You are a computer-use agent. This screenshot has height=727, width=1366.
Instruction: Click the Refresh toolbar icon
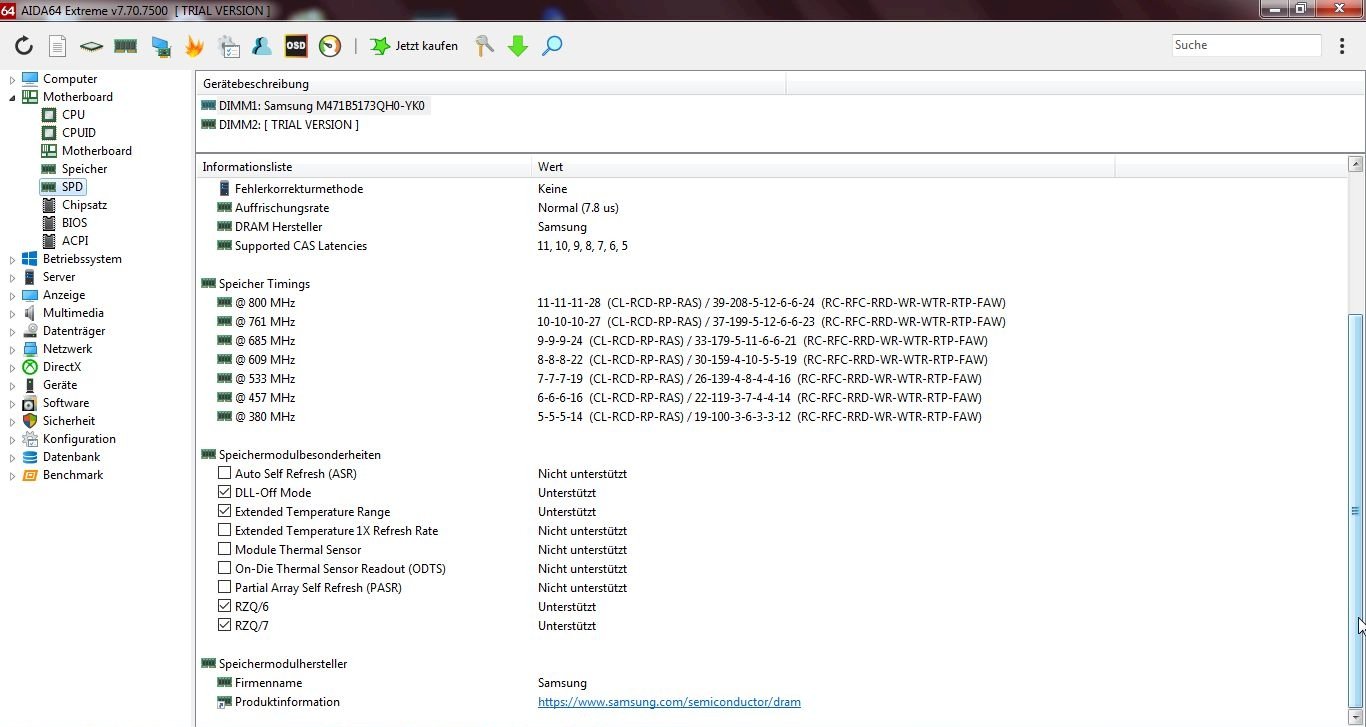click(24, 46)
